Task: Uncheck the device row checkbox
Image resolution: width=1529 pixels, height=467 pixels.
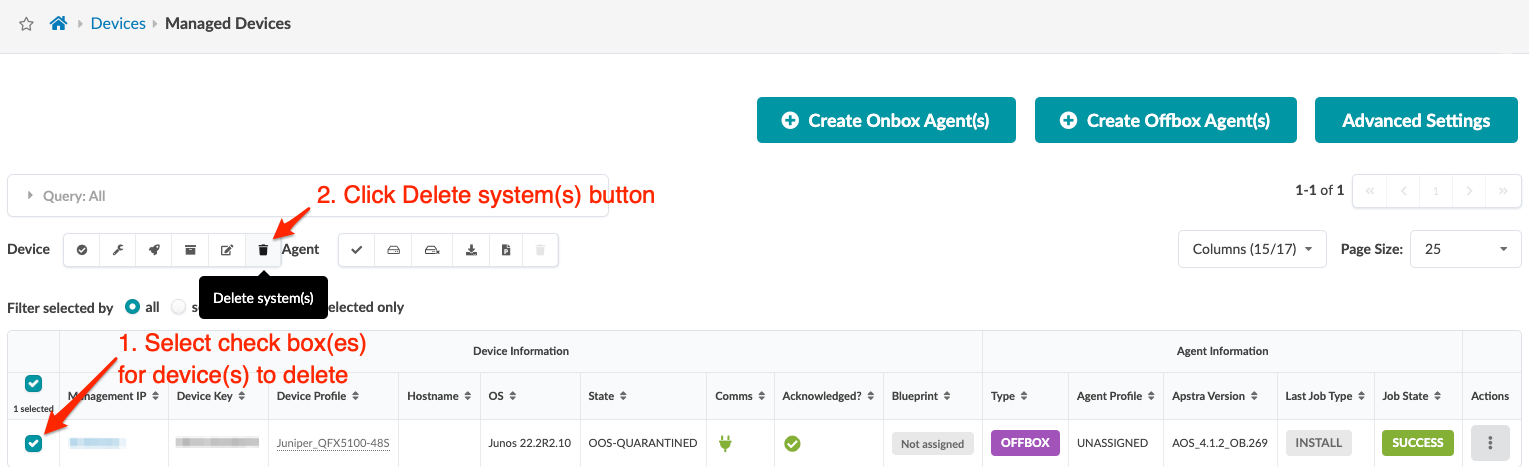Action: pos(34,443)
